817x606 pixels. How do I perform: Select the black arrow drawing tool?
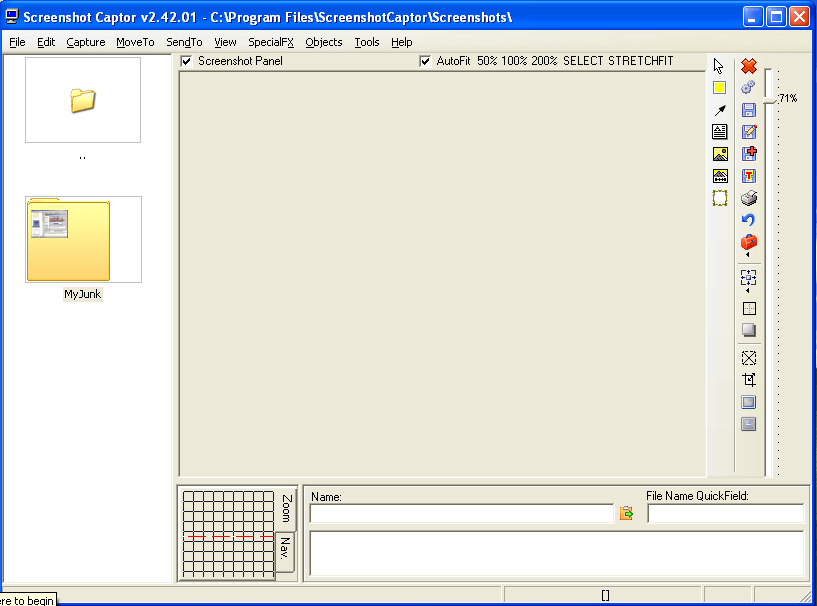pyautogui.click(x=719, y=110)
